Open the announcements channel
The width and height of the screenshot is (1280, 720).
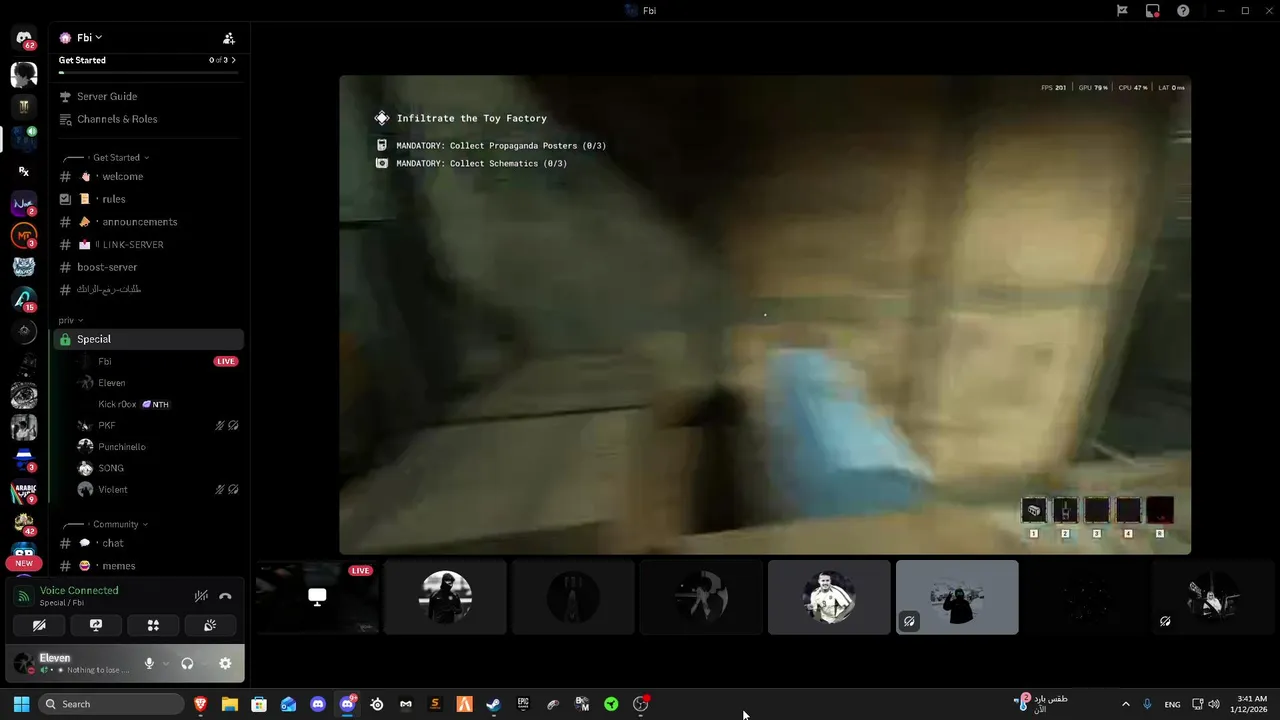point(148,222)
